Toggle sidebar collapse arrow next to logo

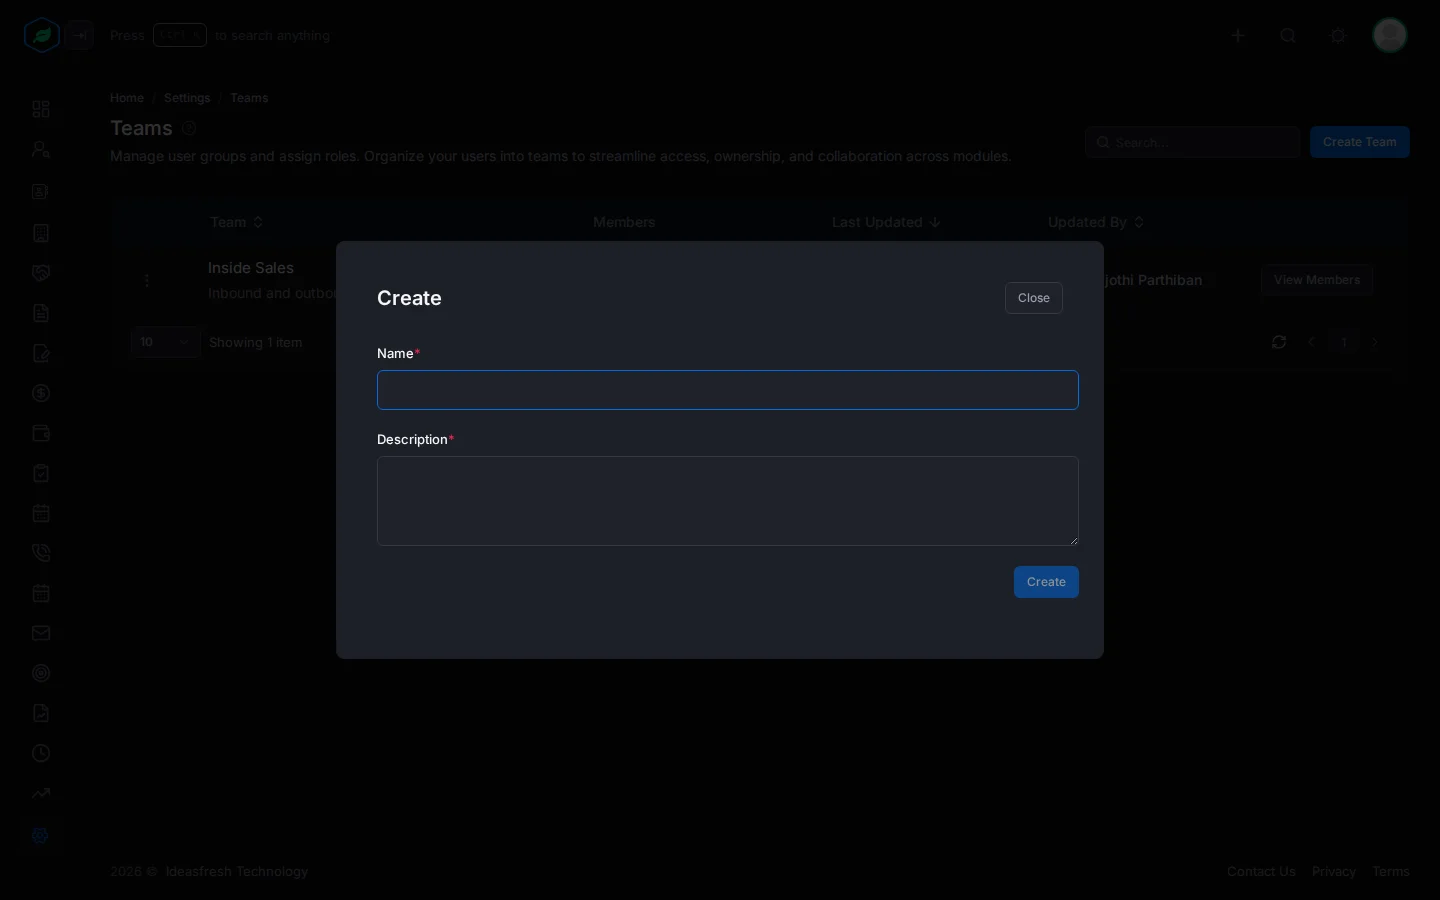click(x=80, y=35)
